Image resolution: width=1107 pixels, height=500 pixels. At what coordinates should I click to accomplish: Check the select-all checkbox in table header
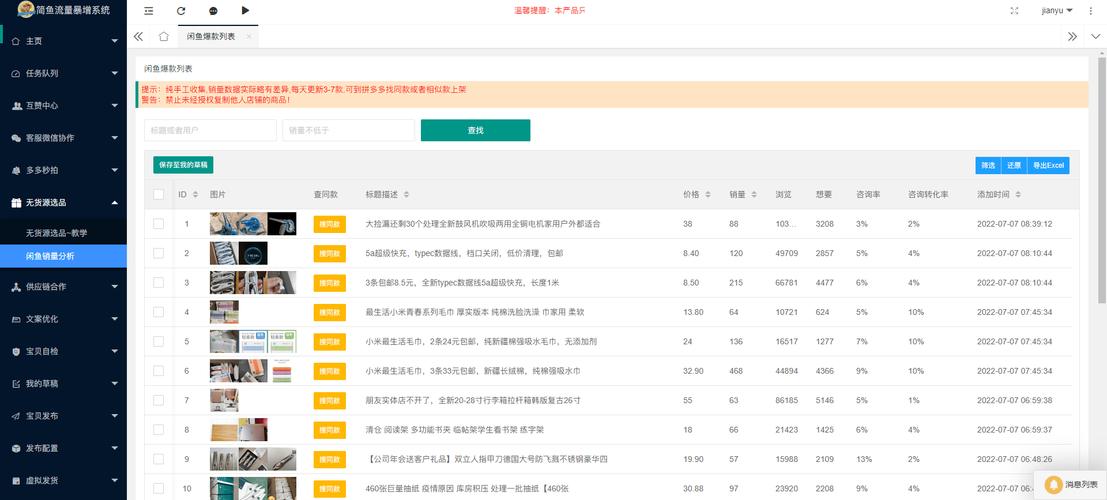click(x=158, y=194)
